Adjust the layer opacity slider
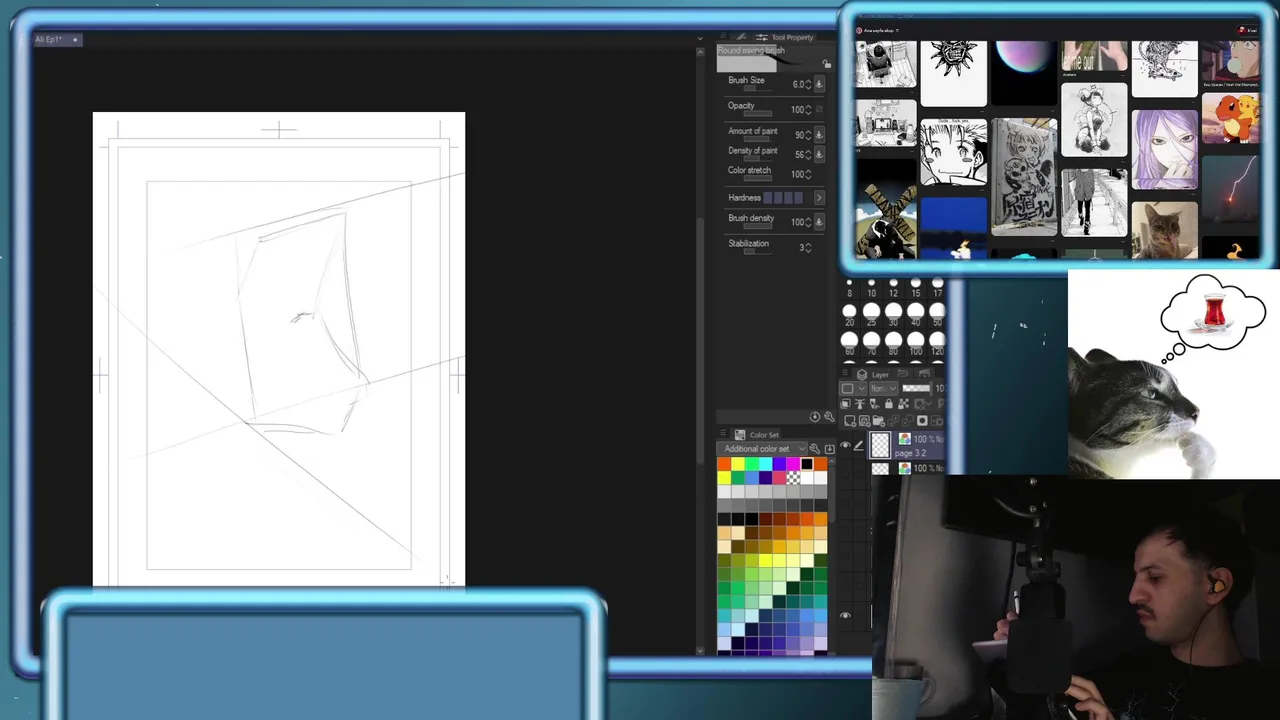This screenshot has width=1280, height=720. pos(916,388)
